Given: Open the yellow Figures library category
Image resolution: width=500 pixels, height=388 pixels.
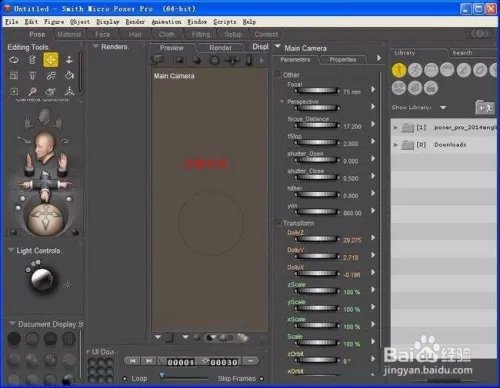Looking at the screenshot, I should 399,70.
